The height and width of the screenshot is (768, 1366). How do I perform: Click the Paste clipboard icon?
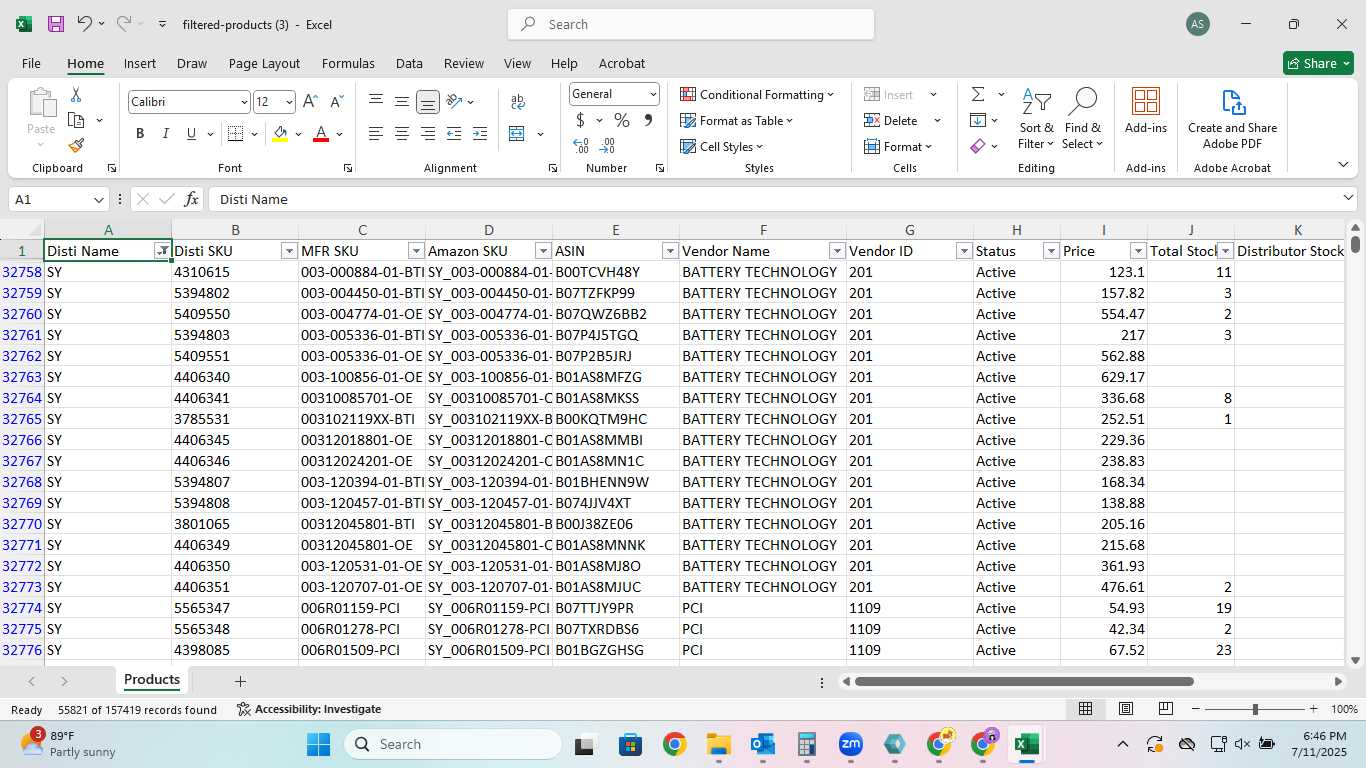pyautogui.click(x=41, y=103)
